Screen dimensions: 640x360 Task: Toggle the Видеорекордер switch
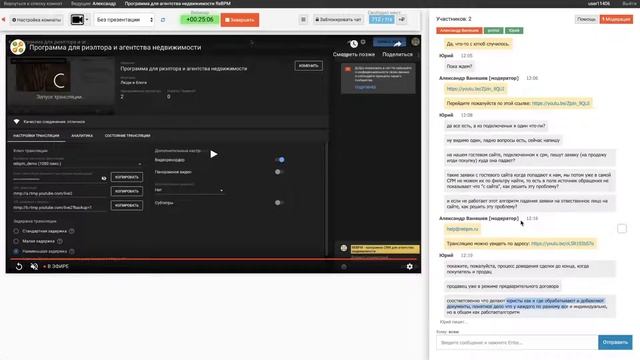[280, 160]
